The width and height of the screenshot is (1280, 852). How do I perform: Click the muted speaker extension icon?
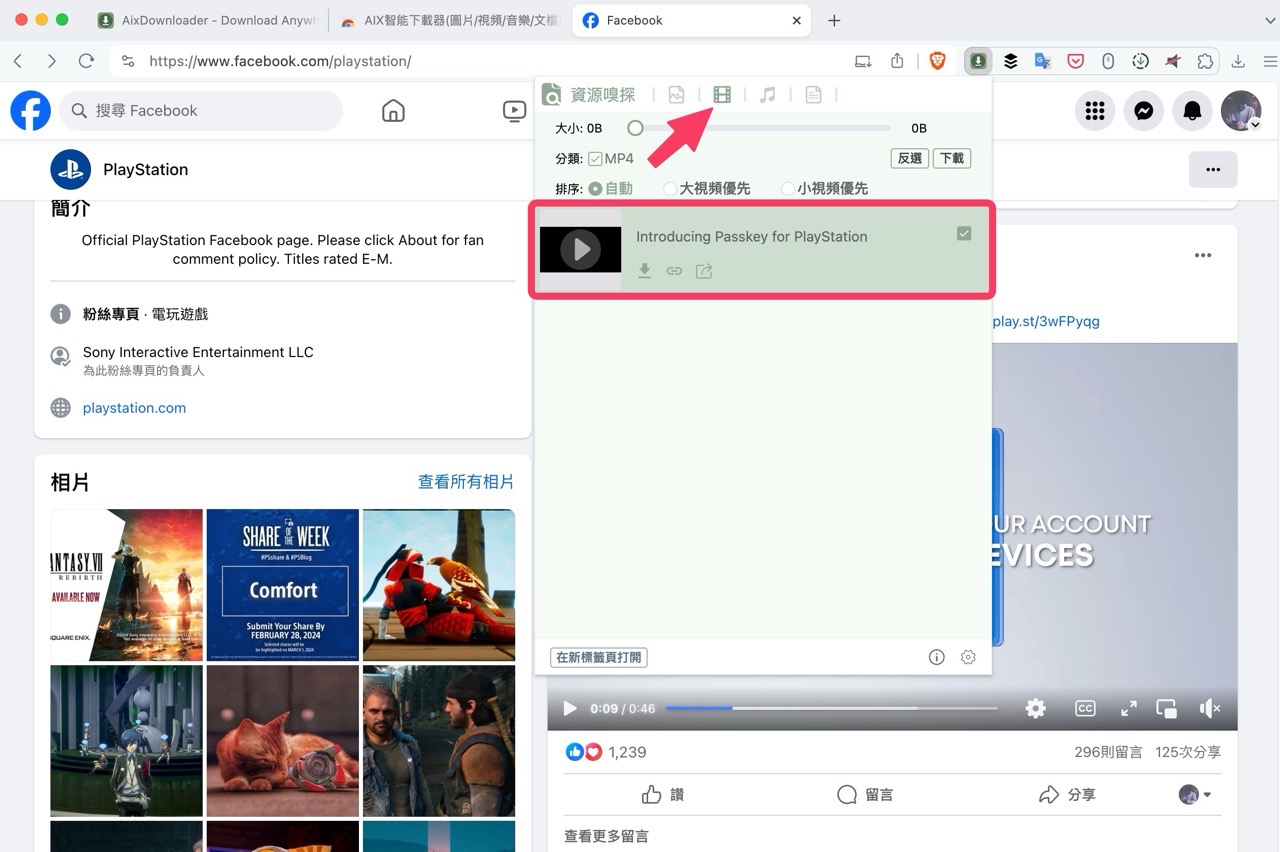click(x=1173, y=61)
